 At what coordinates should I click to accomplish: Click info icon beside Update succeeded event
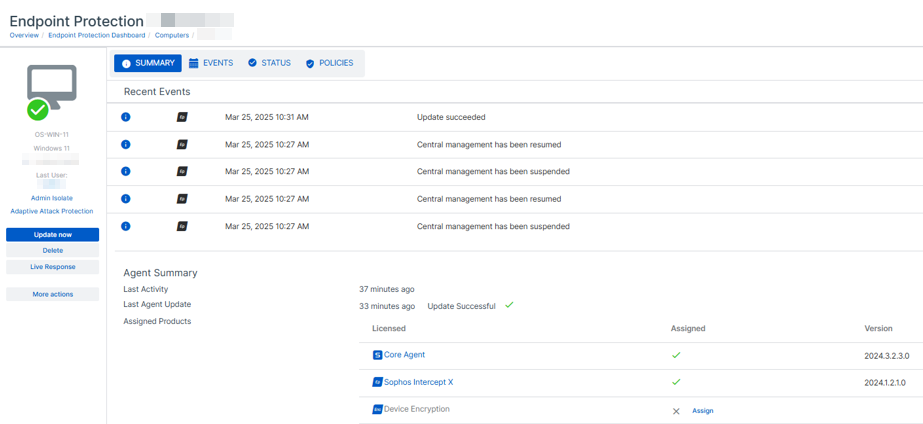[x=126, y=117]
